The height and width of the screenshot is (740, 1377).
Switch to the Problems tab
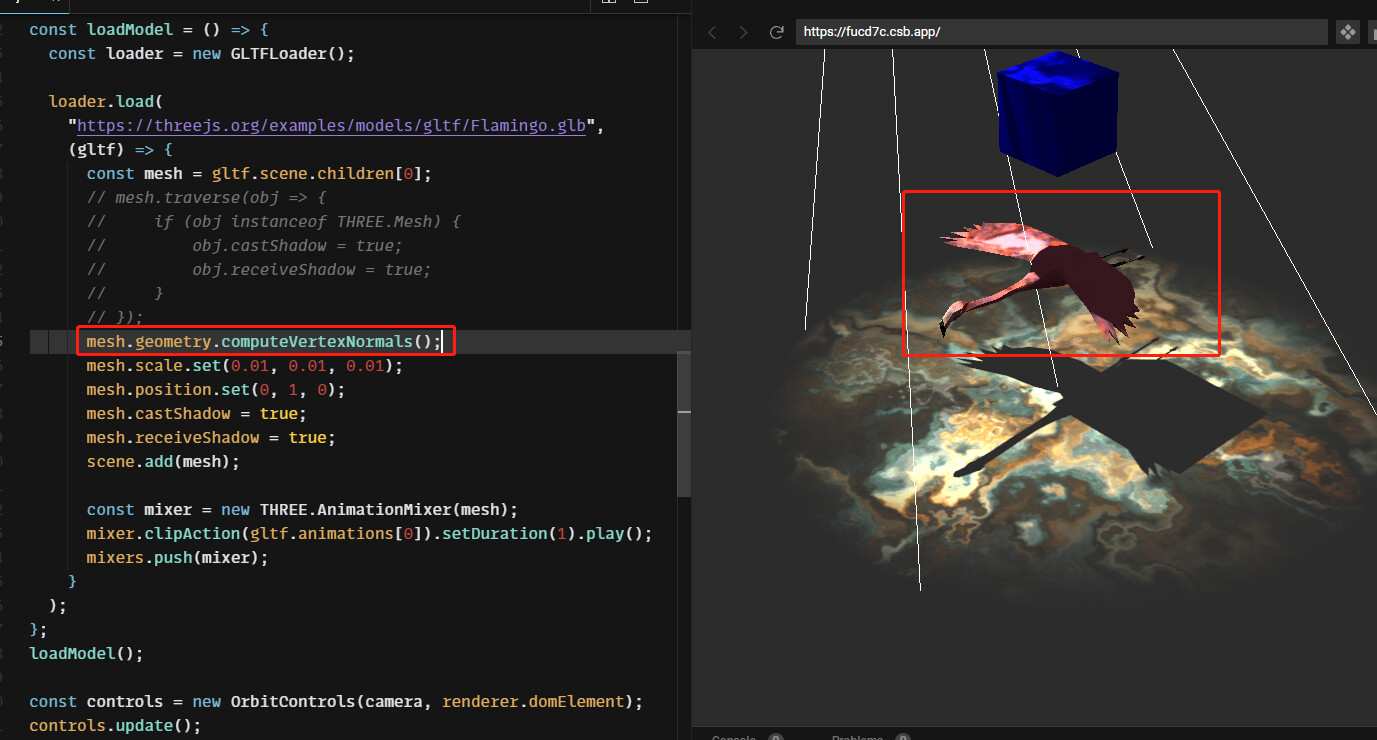point(858,737)
